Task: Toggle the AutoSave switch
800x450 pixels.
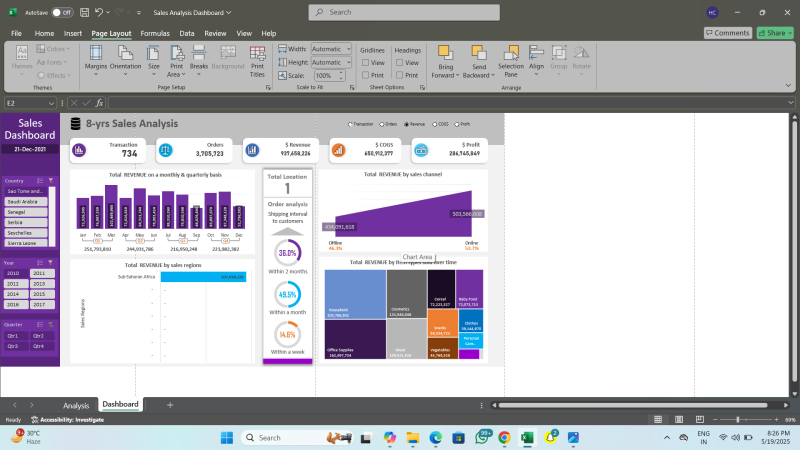Action: pos(62,12)
